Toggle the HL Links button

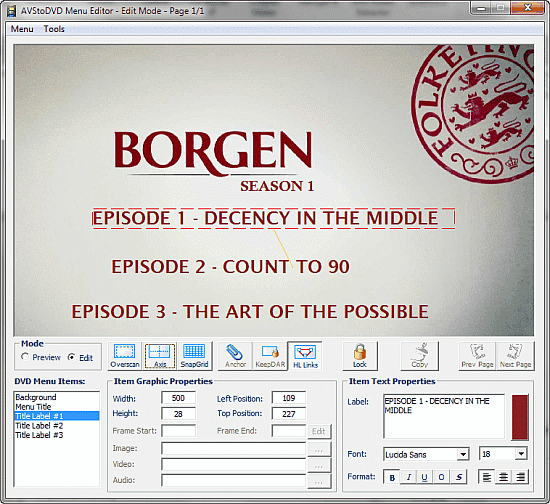click(x=305, y=356)
